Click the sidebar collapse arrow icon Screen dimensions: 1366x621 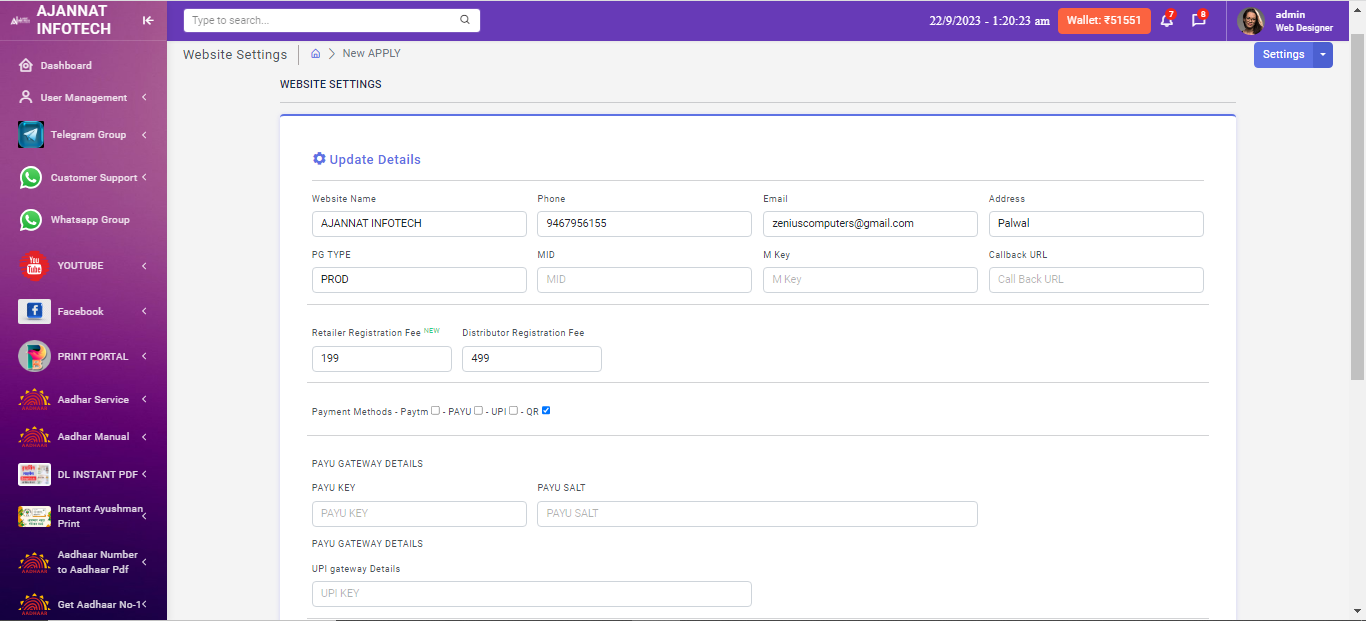tap(148, 20)
